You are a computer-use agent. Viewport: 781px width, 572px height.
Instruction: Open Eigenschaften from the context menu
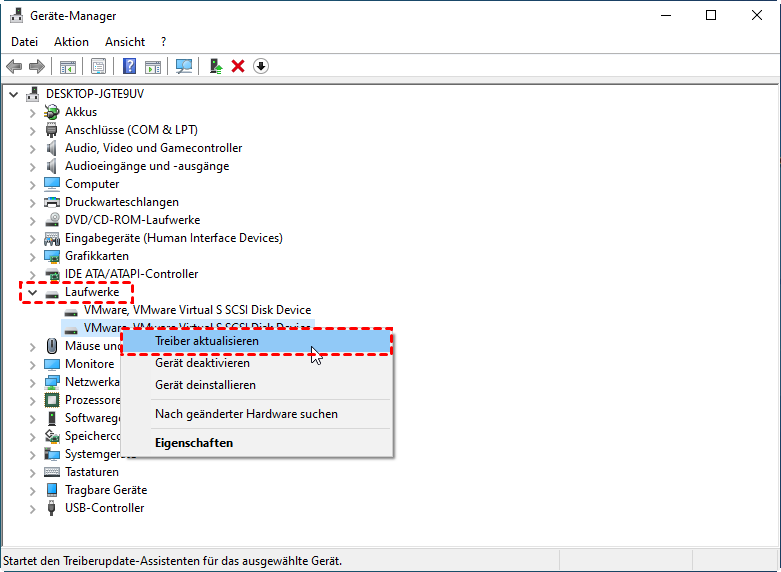coord(257,443)
